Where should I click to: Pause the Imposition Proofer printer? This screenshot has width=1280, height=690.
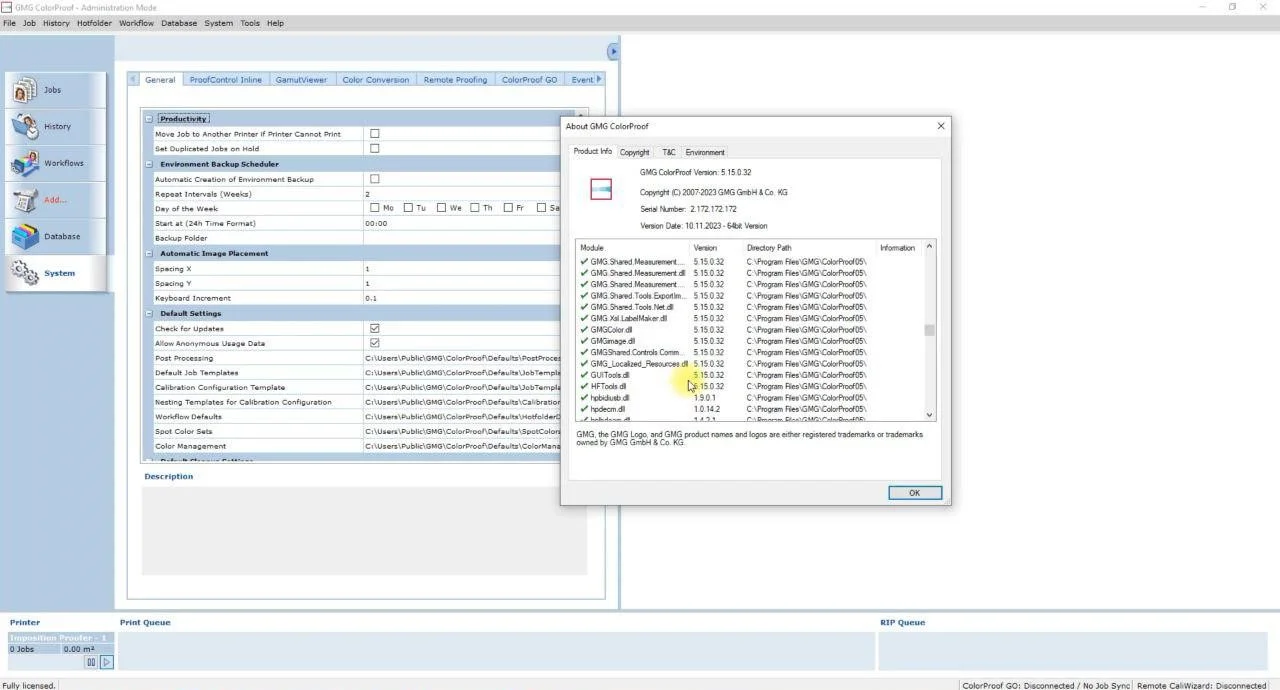point(91,662)
